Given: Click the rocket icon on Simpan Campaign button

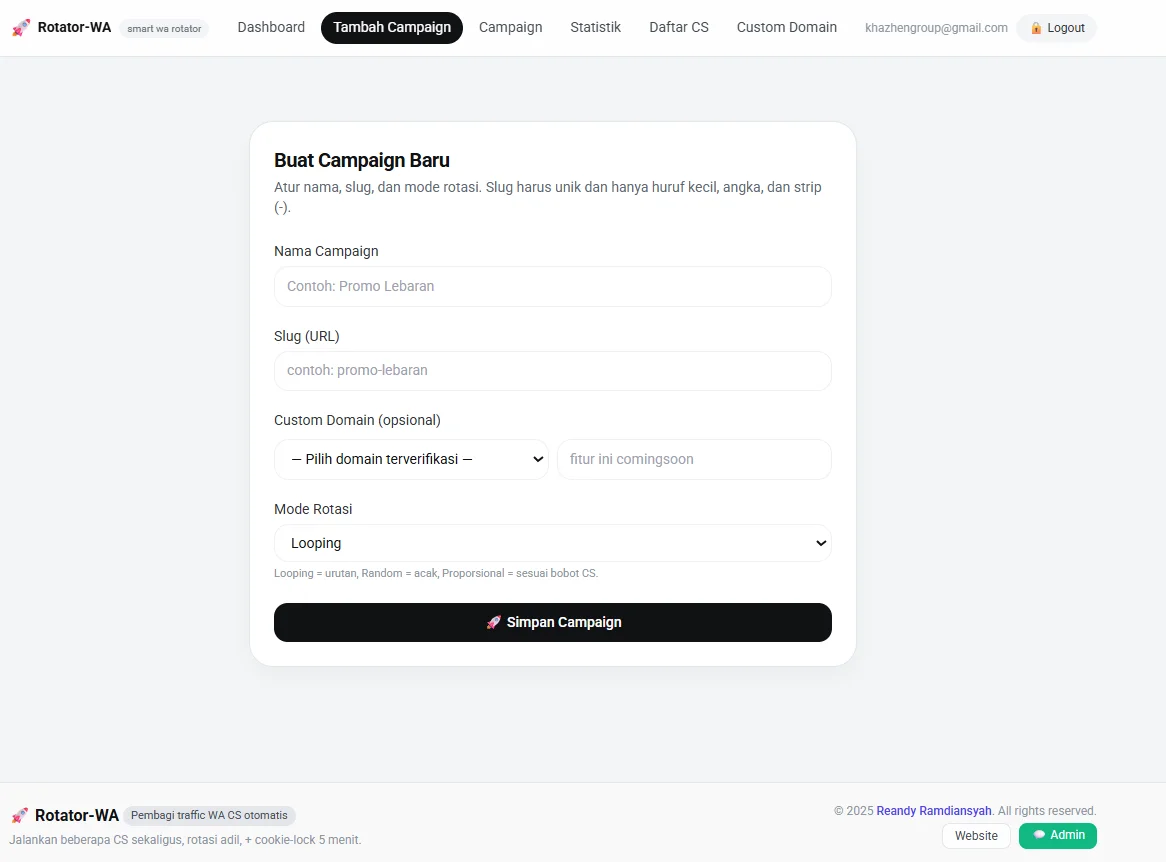Looking at the screenshot, I should (493, 622).
